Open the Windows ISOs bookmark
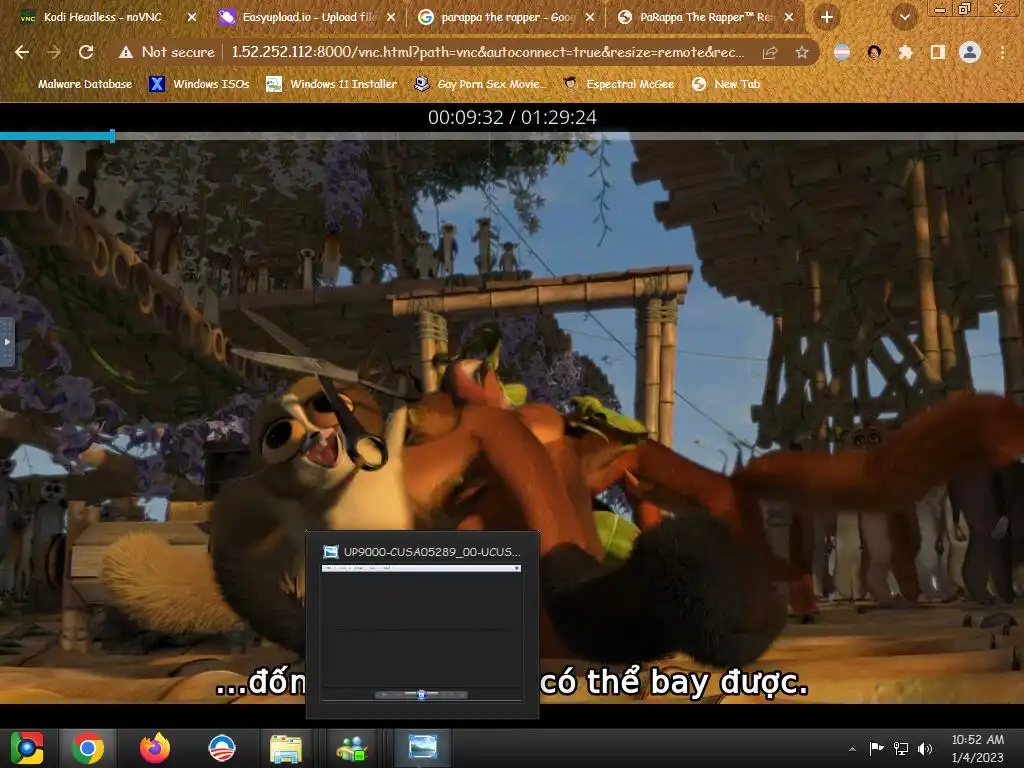Viewport: 1024px width, 768px height. pyautogui.click(x=199, y=84)
